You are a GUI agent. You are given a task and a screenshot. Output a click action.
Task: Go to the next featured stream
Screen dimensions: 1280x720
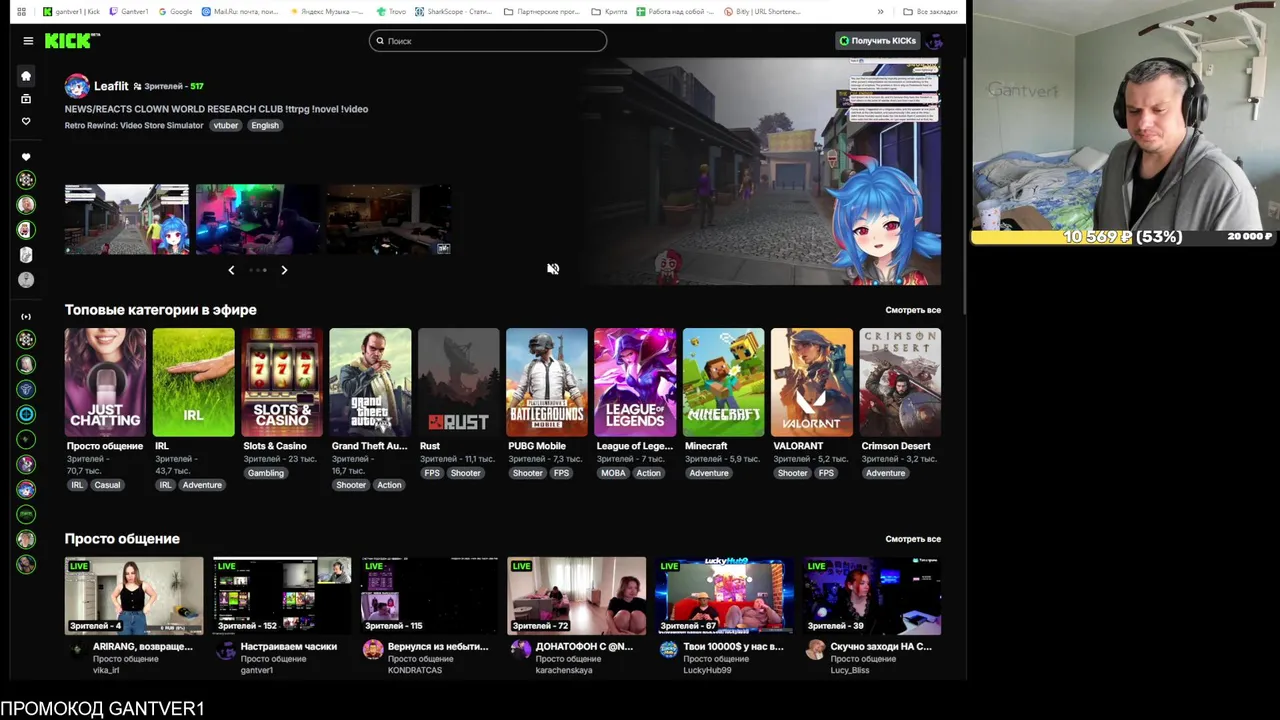coord(284,270)
